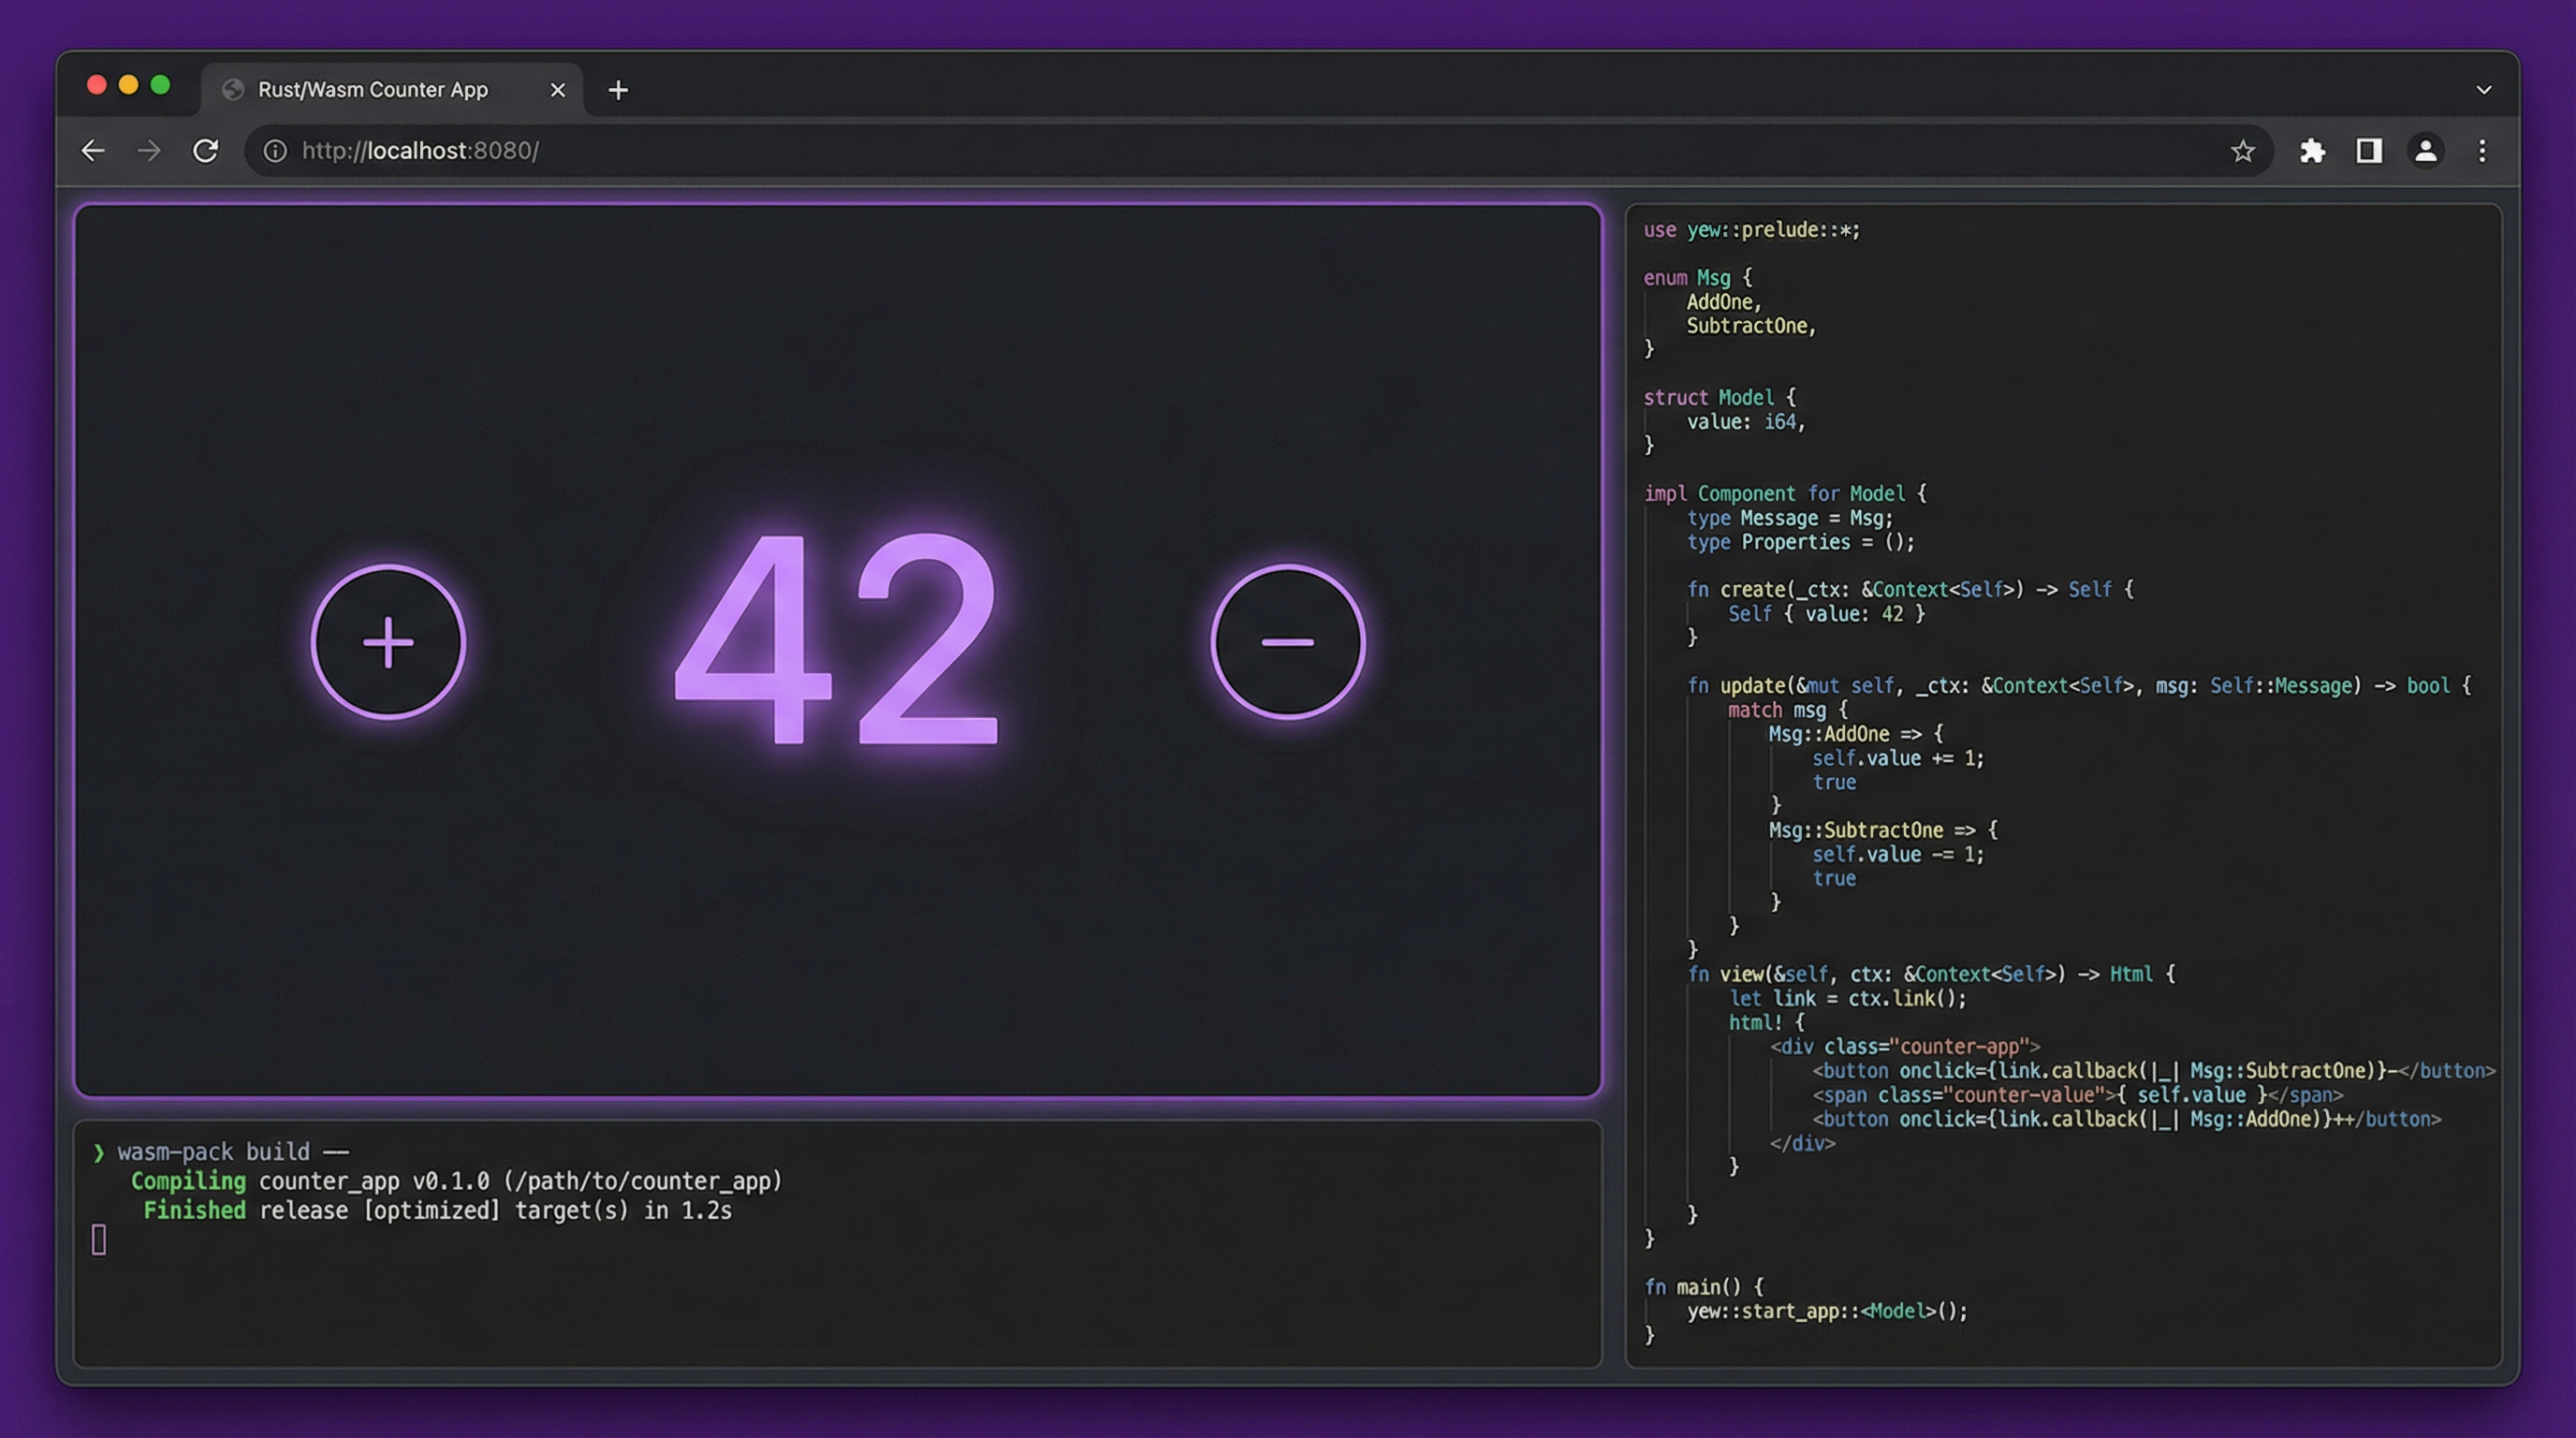The image size is (2576, 1438).
Task: Click the localhost:8080 address bar
Action: [x=1200, y=151]
